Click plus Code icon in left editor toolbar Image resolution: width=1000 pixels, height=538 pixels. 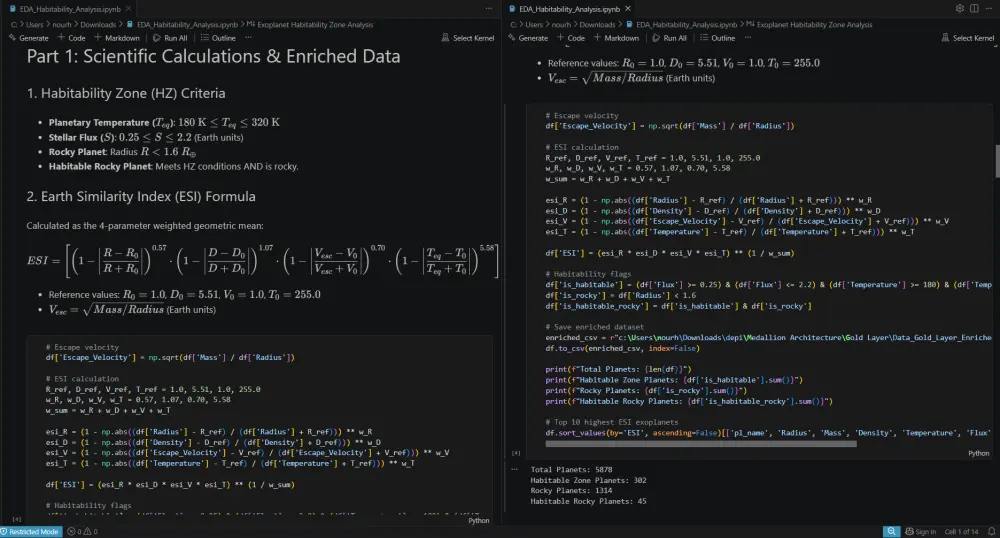[x=62, y=38]
